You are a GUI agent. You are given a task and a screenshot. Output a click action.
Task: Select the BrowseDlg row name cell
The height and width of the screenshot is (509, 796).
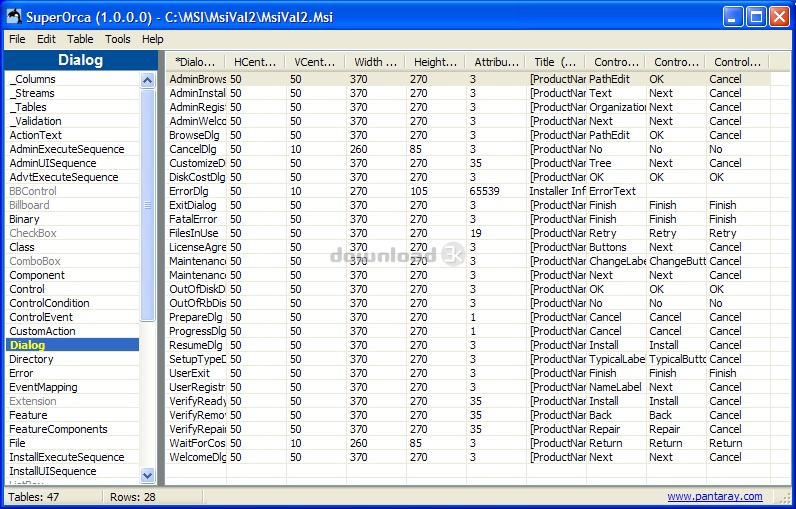196,135
